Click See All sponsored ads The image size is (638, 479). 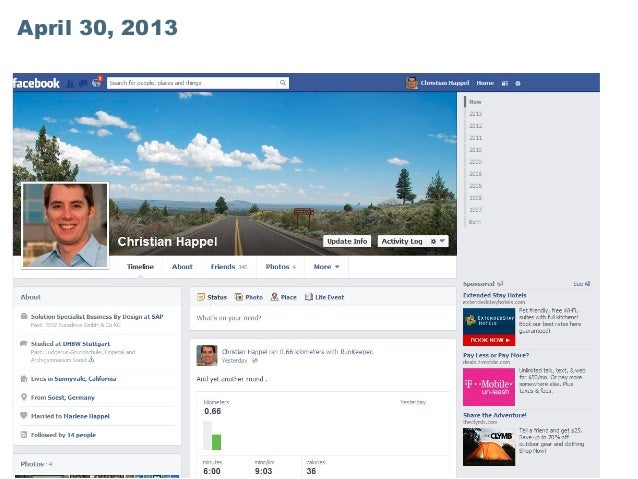click(x=581, y=284)
